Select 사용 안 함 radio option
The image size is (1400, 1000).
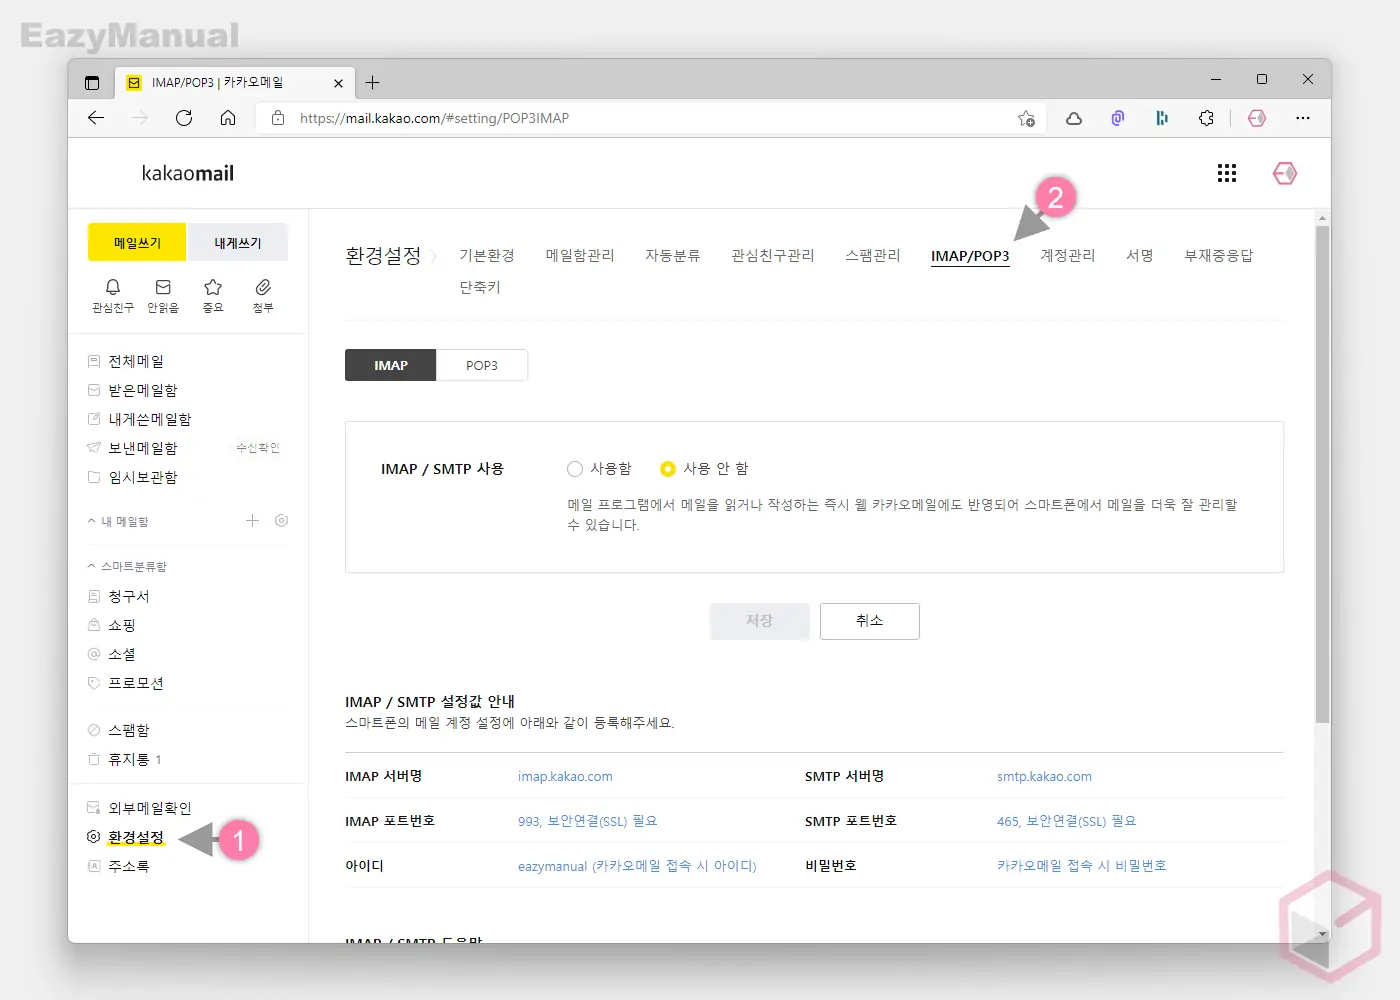[668, 469]
